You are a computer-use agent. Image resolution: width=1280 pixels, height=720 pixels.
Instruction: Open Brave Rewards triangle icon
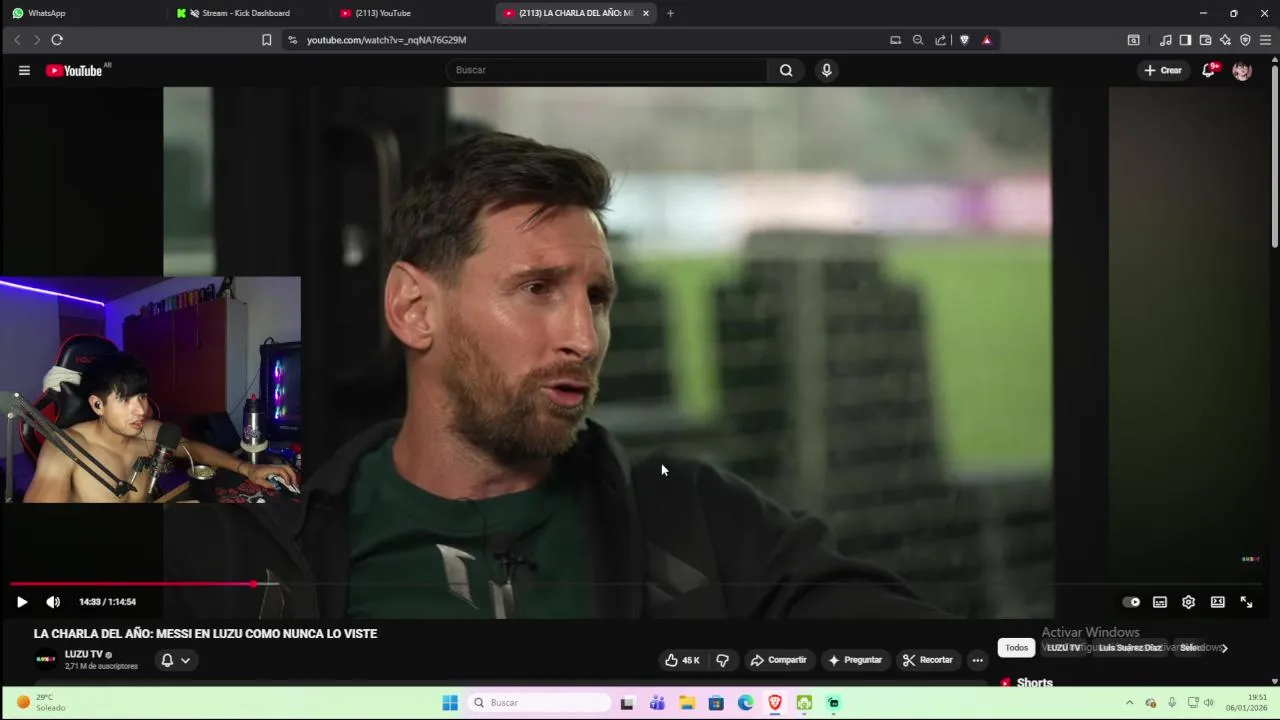[987, 40]
